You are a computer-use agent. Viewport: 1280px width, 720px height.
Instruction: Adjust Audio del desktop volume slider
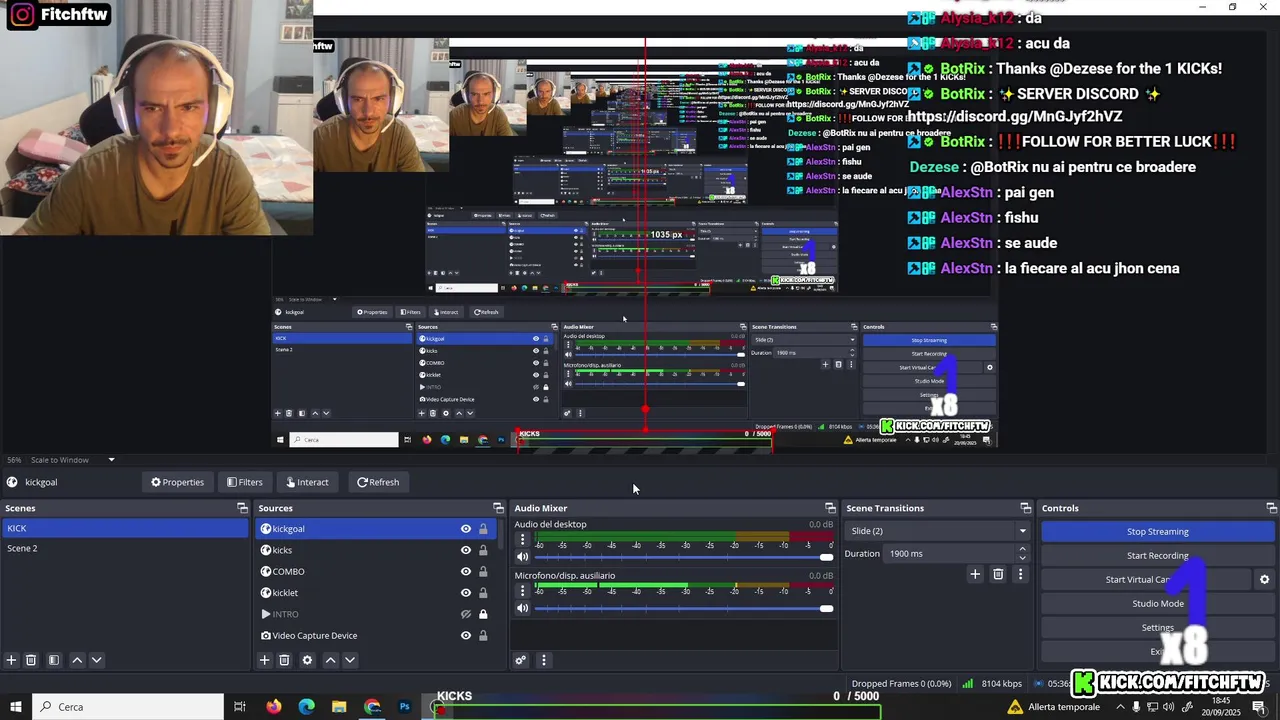click(x=685, y=557)
